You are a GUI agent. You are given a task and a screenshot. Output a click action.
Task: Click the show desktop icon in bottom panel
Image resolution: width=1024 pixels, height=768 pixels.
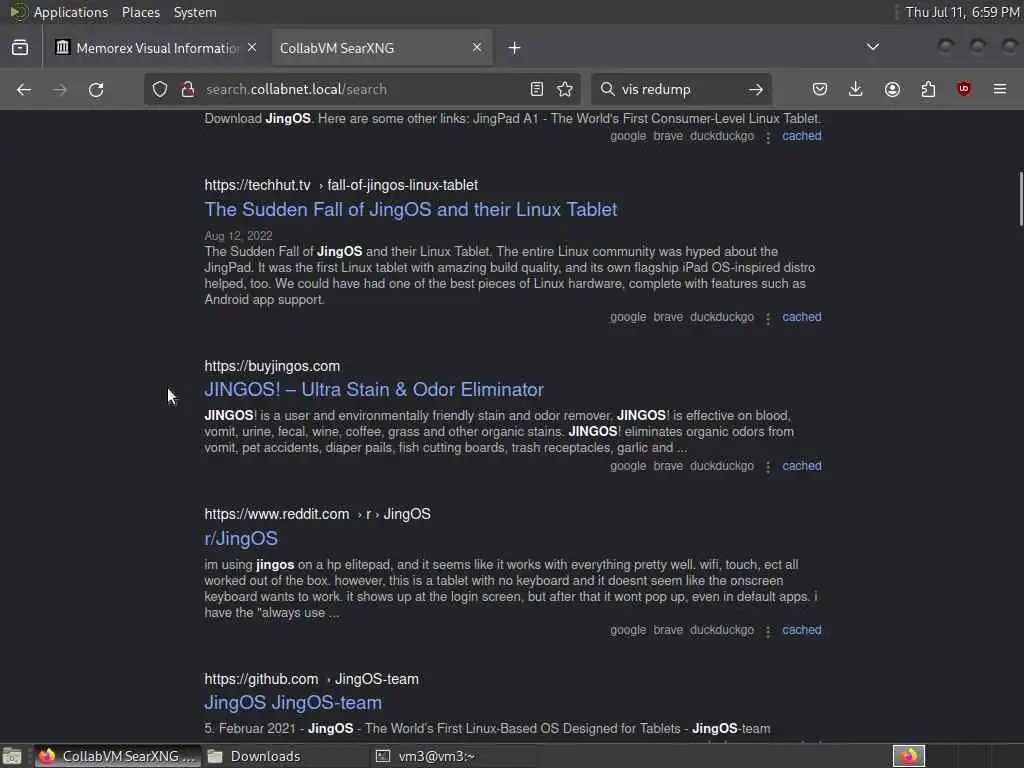(x=12, y=756)
